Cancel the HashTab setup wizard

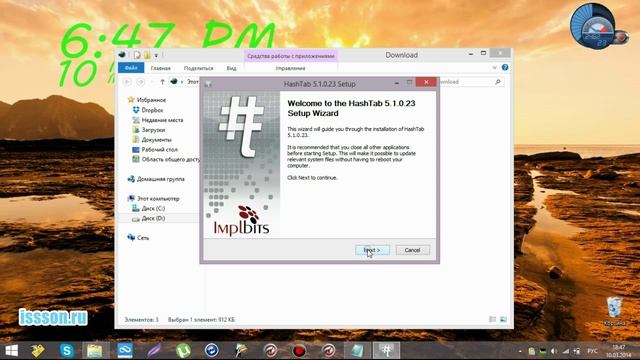click(x=412, y=250)
